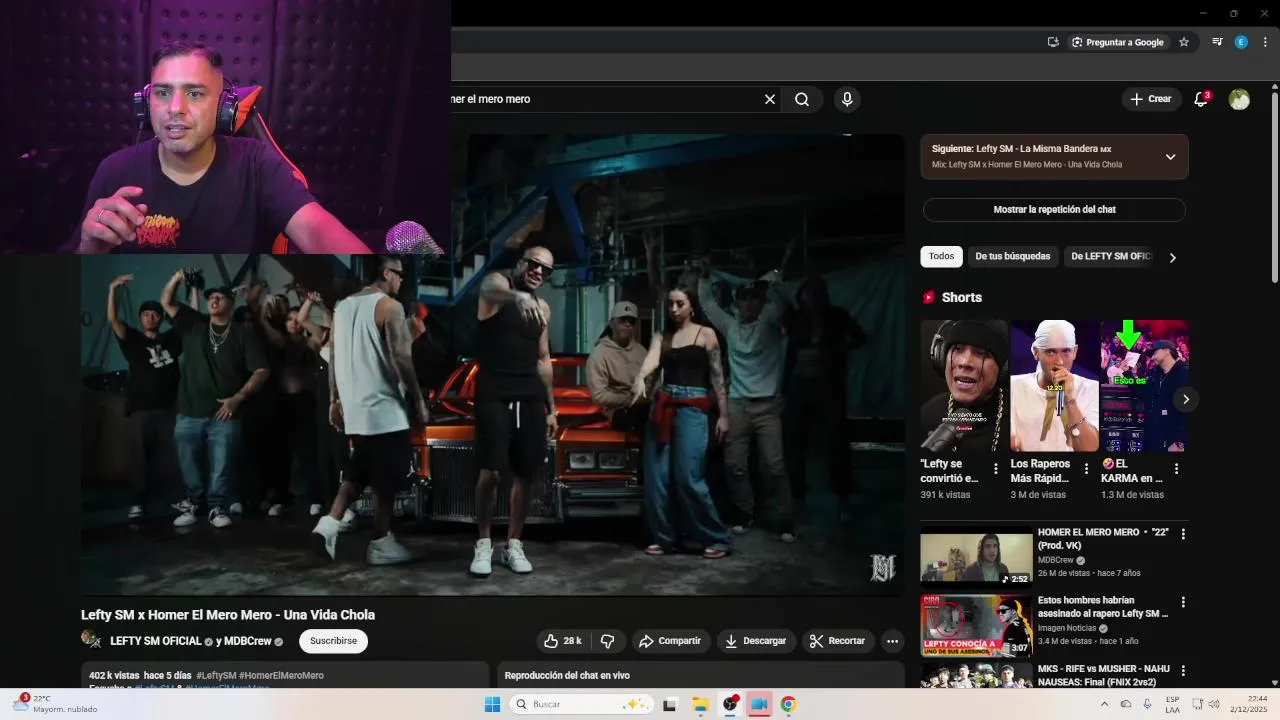
Task: Click Windows taskbar Buscar box
Action: 583,704
